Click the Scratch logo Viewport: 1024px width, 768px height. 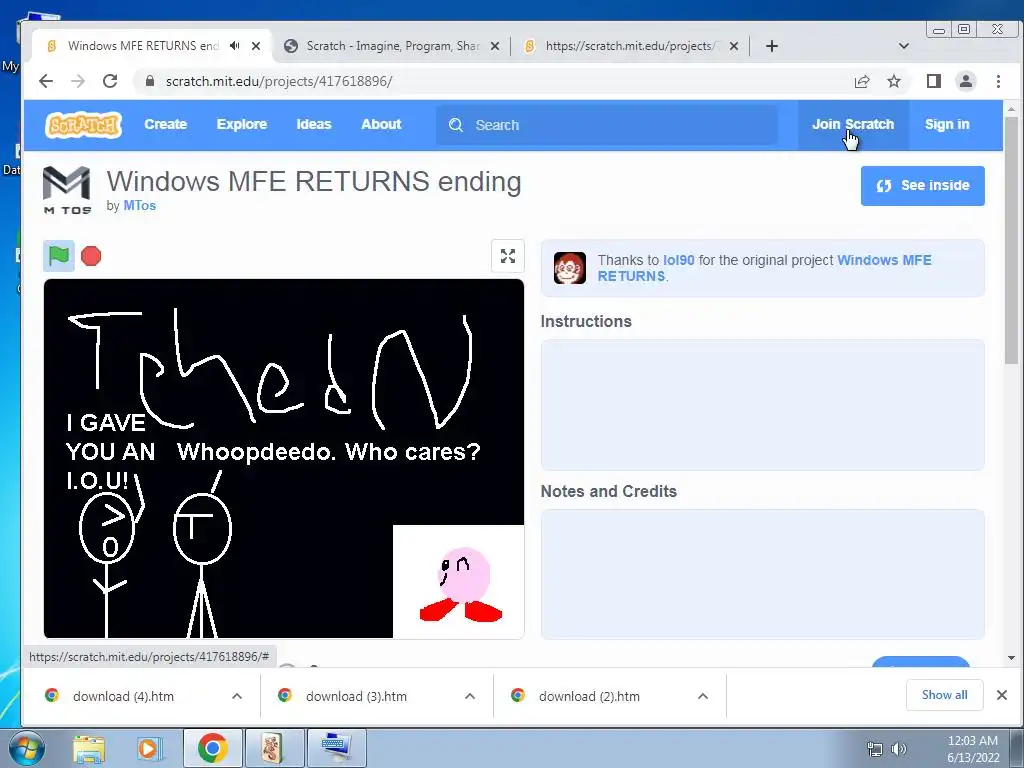pos(83,124)
